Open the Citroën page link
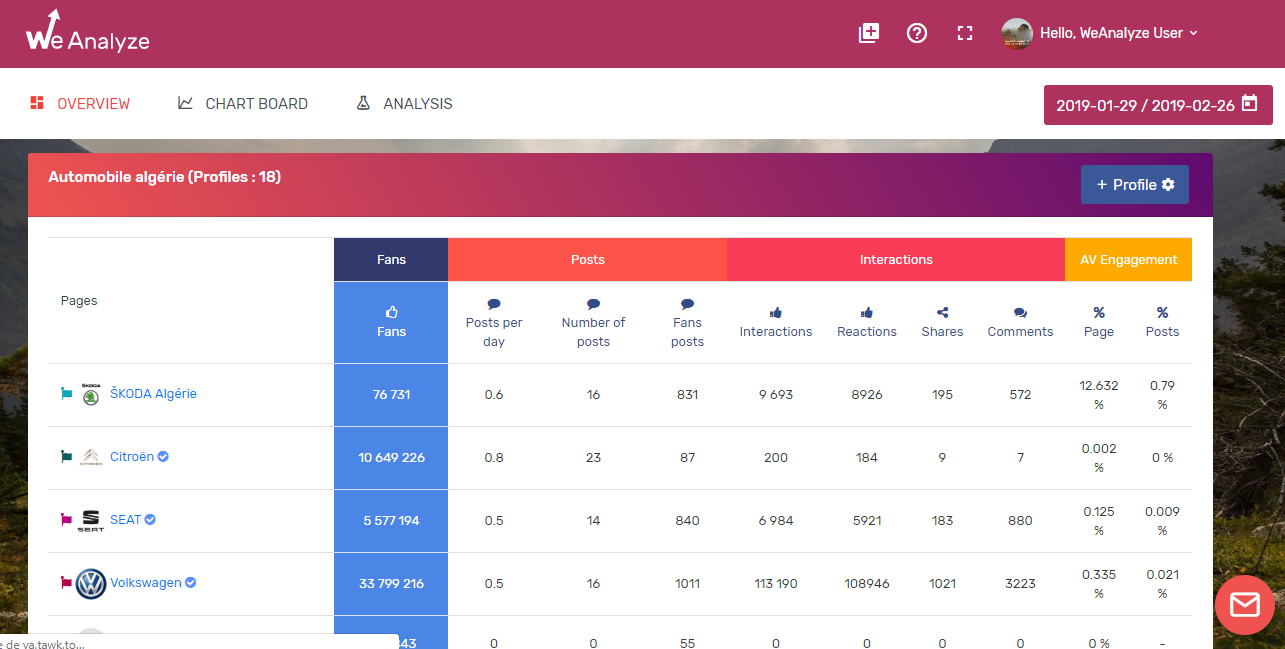Image resolution: width=1285 pixels, height=649 pixels. pos(132,457)
